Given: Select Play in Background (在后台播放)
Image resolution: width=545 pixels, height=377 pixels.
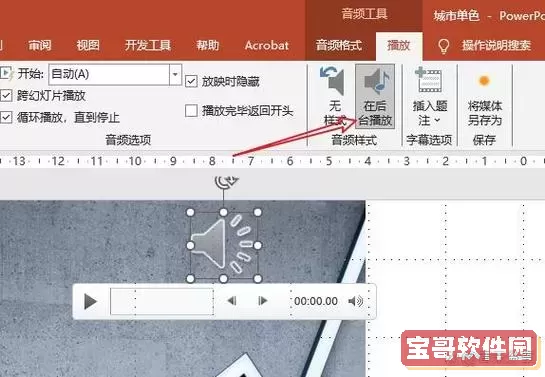Looking at the screenshot, I should pos(375,97).
